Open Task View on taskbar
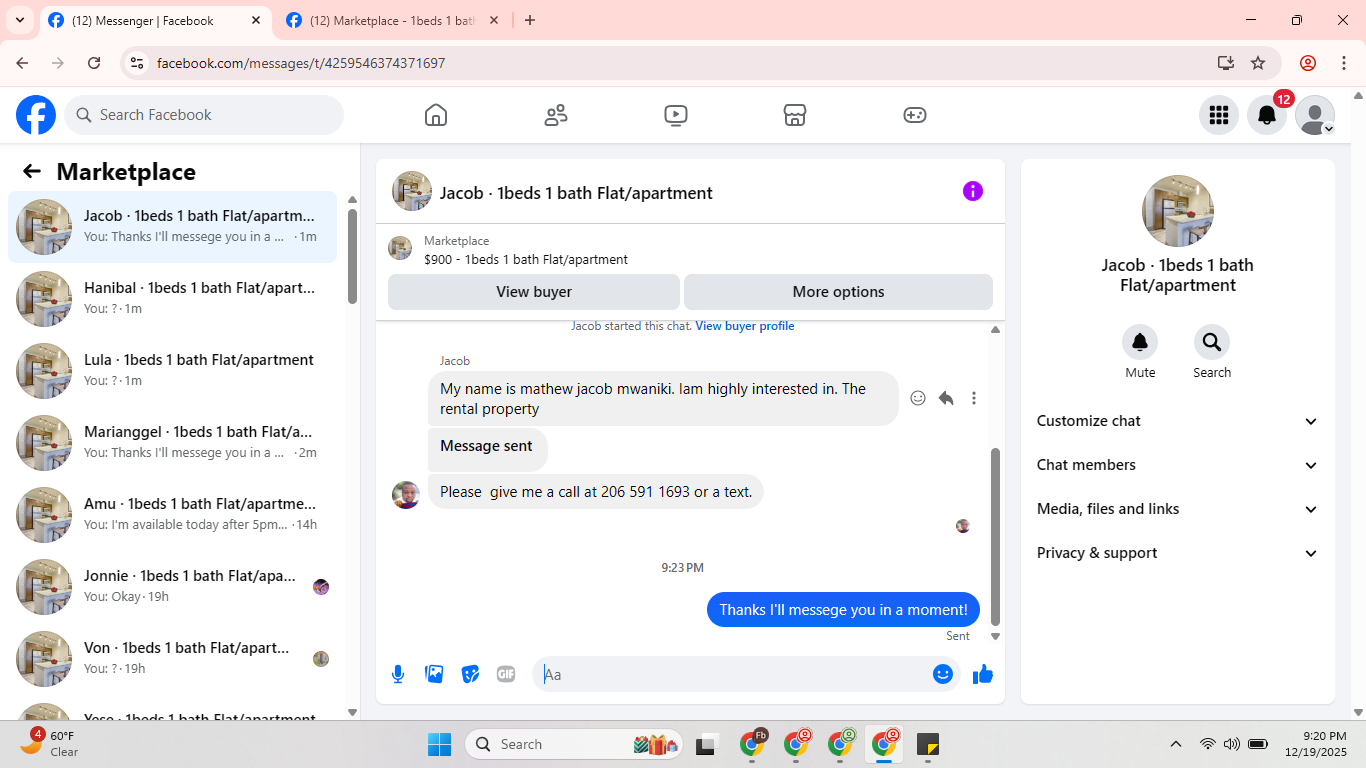This screenshot has height=768, width=1366. (x=709, y=744)
